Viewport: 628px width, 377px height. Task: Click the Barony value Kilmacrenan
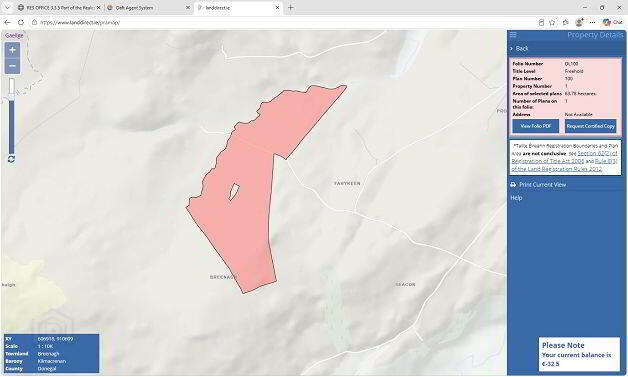(51, 361)
